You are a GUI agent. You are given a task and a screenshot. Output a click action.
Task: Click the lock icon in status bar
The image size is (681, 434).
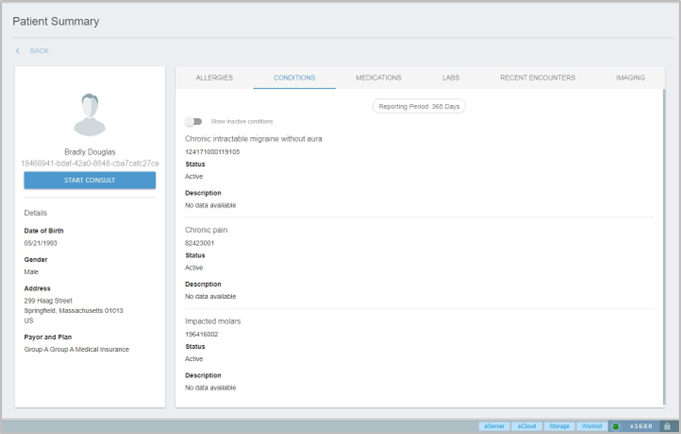[667, 426]
